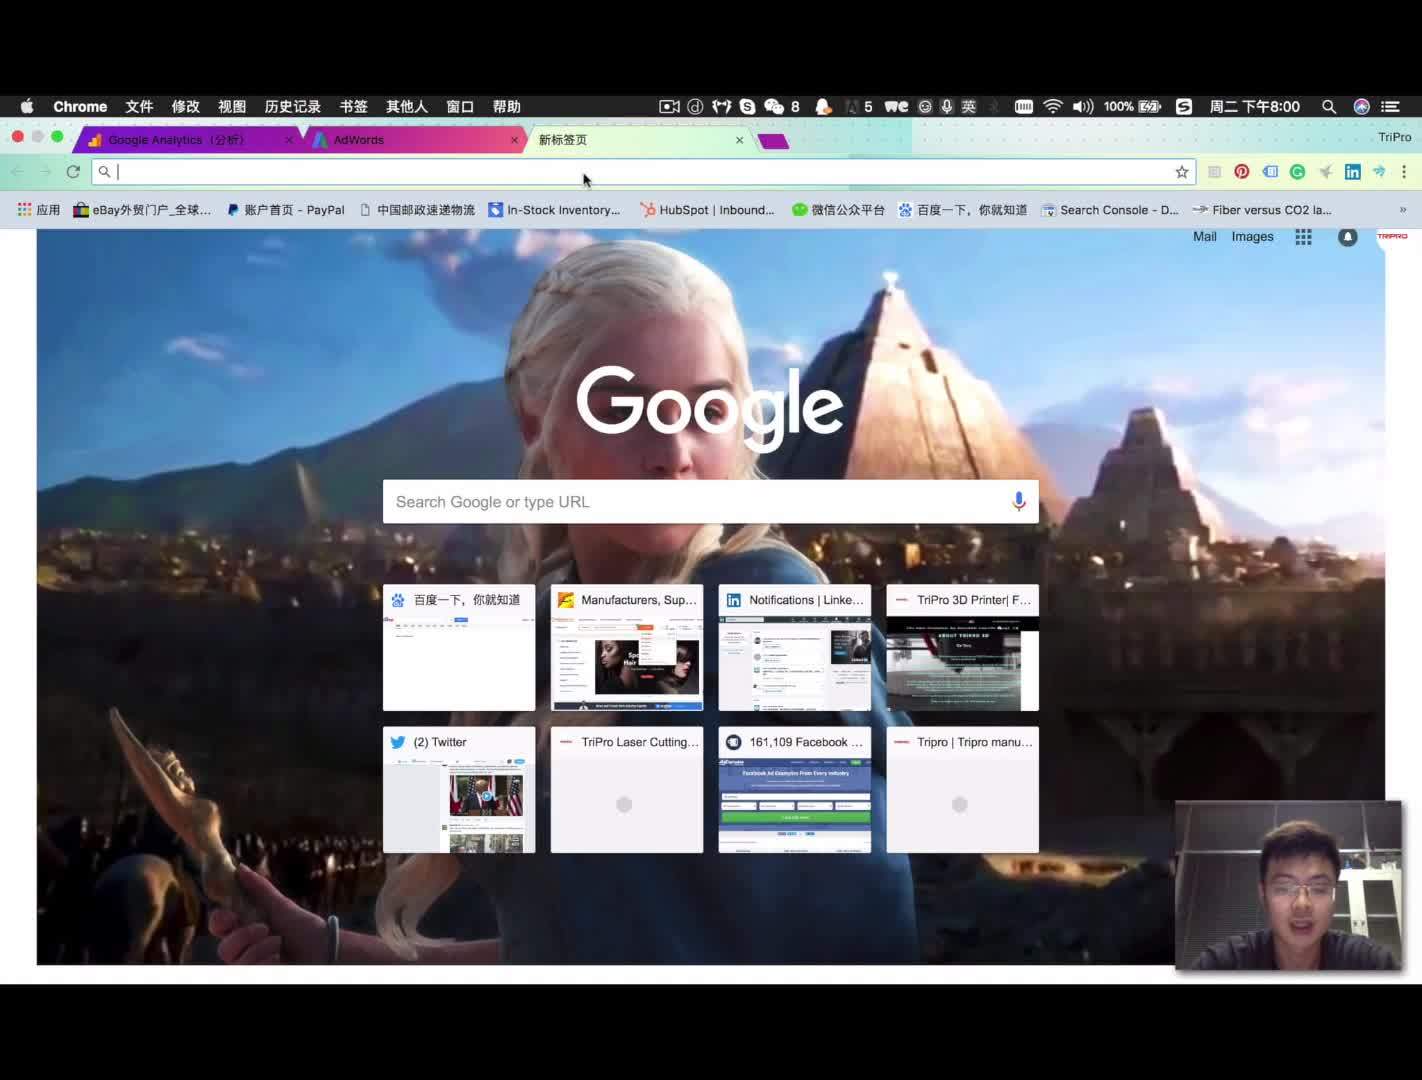Start voice search with the microphone icon

(1018, 502)
